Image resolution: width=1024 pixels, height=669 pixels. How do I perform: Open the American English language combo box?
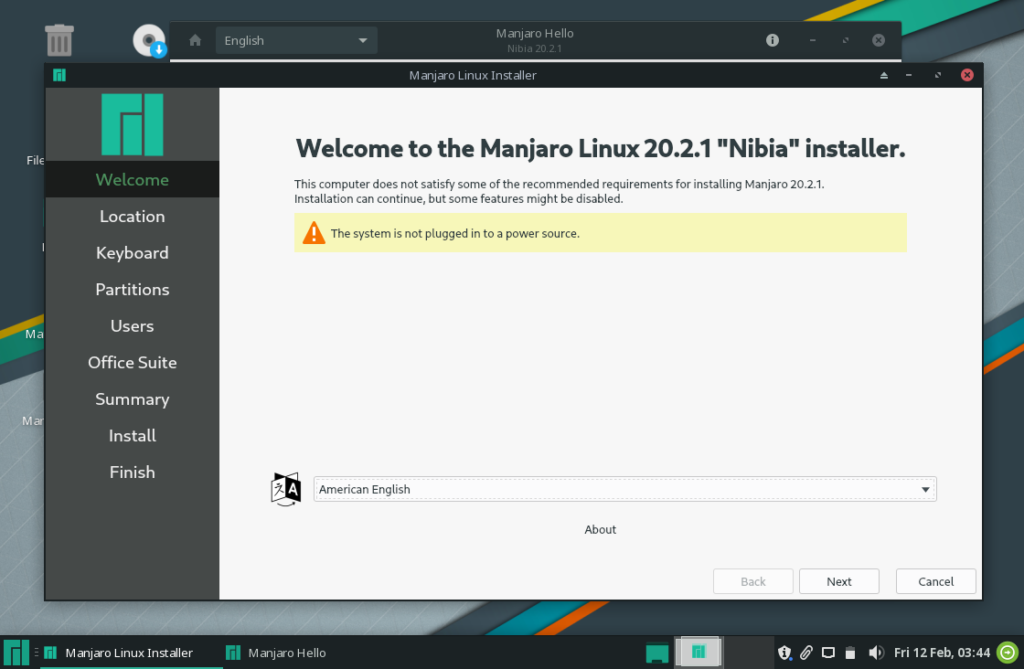pos(625,489)
